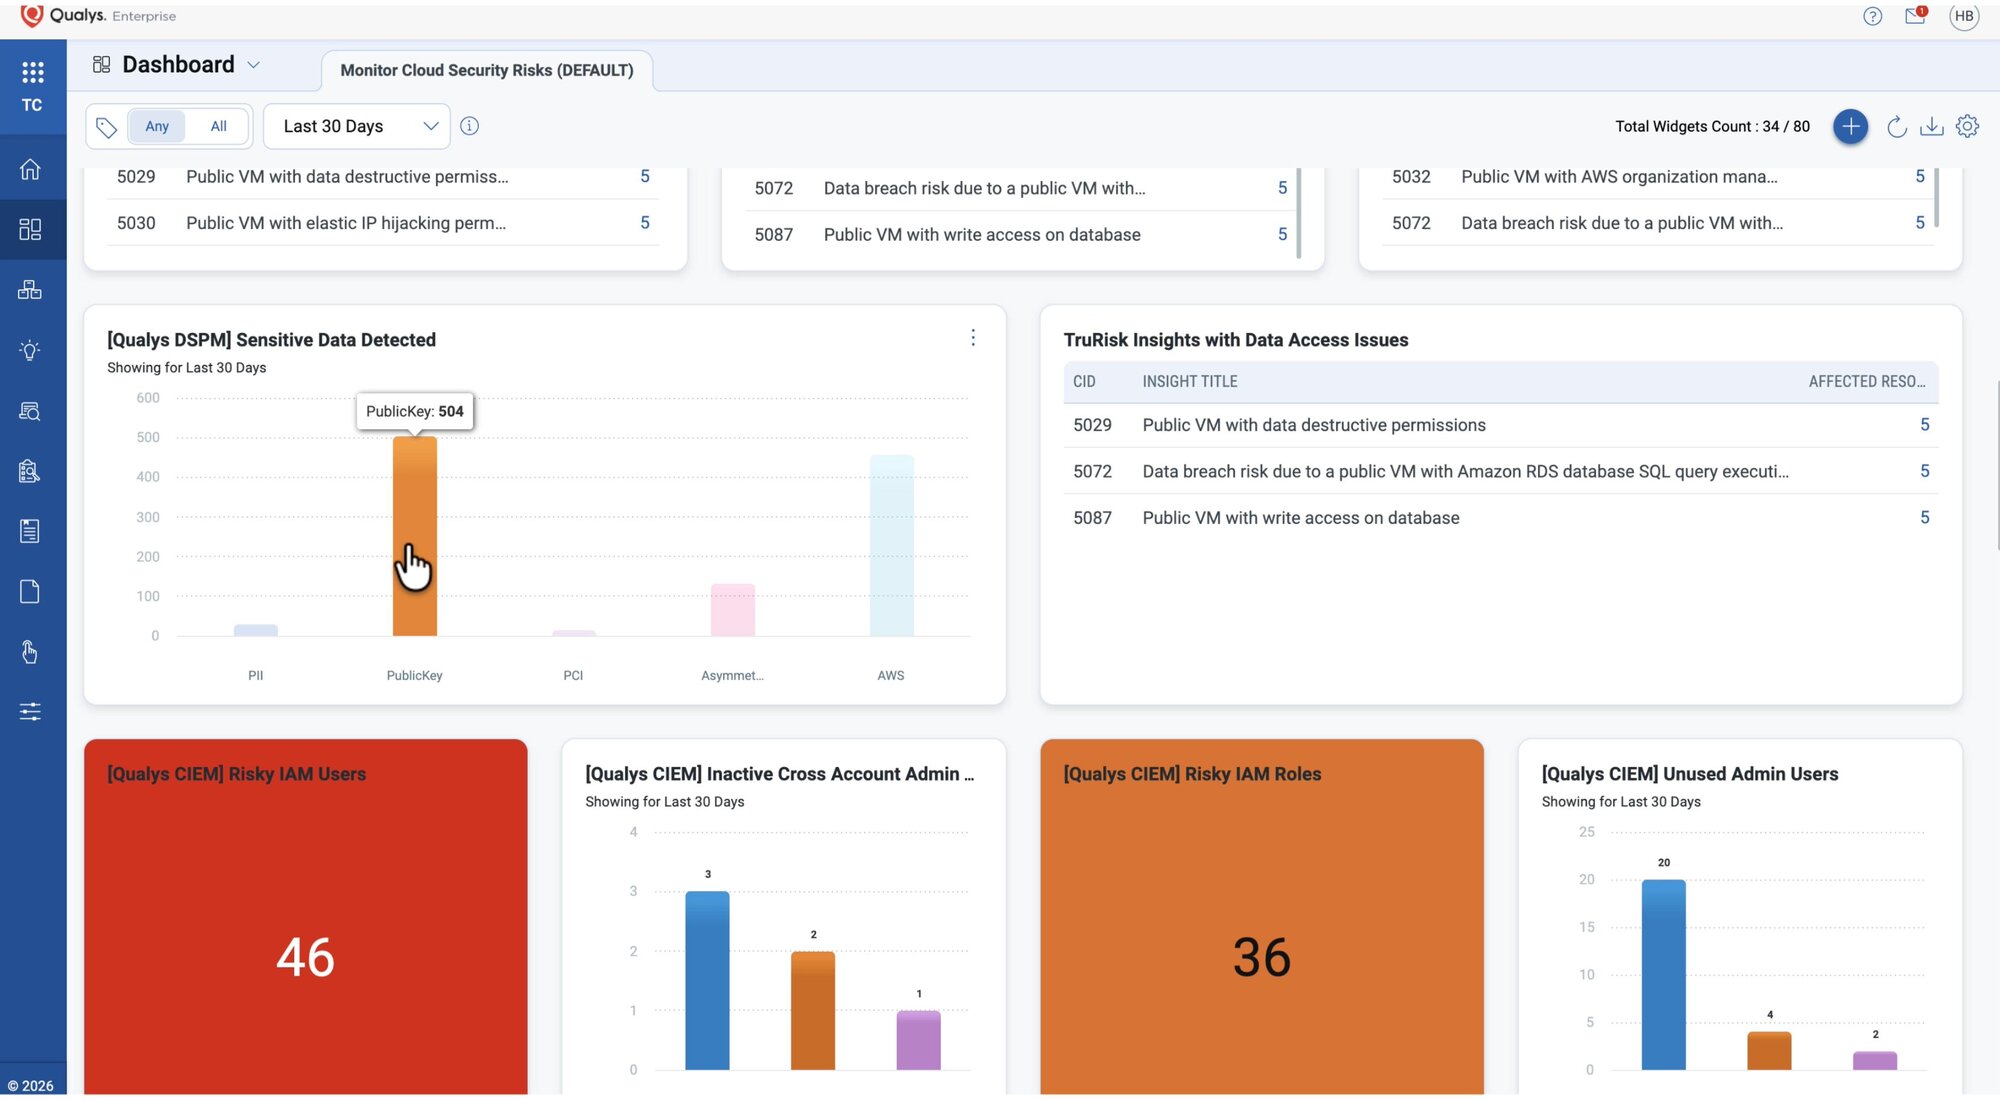Switch tag filter to All

[218, 127]
